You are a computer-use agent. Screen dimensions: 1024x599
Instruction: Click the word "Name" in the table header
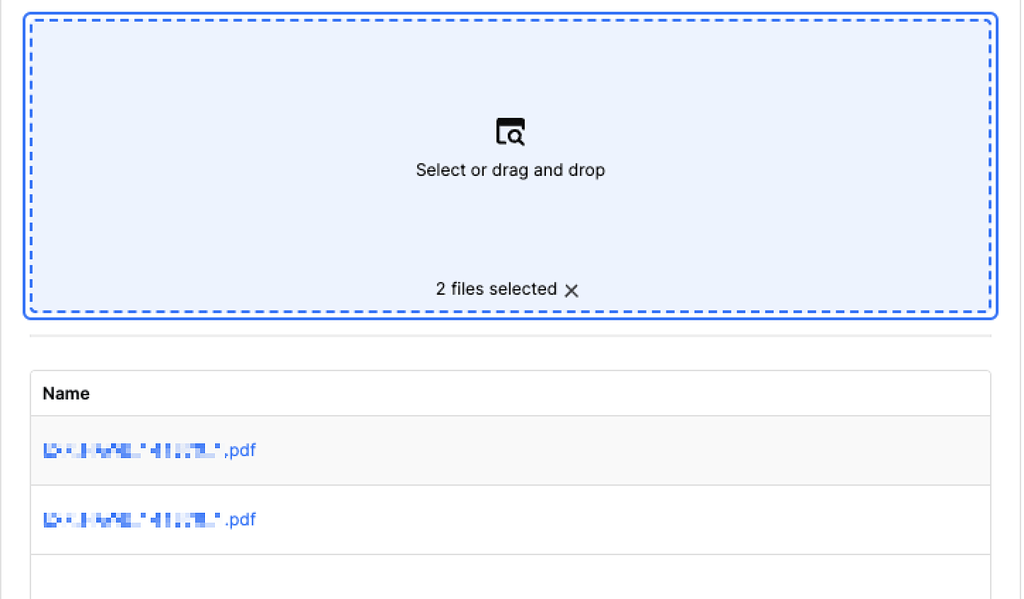pyautogui.click(x=66, y=394)
